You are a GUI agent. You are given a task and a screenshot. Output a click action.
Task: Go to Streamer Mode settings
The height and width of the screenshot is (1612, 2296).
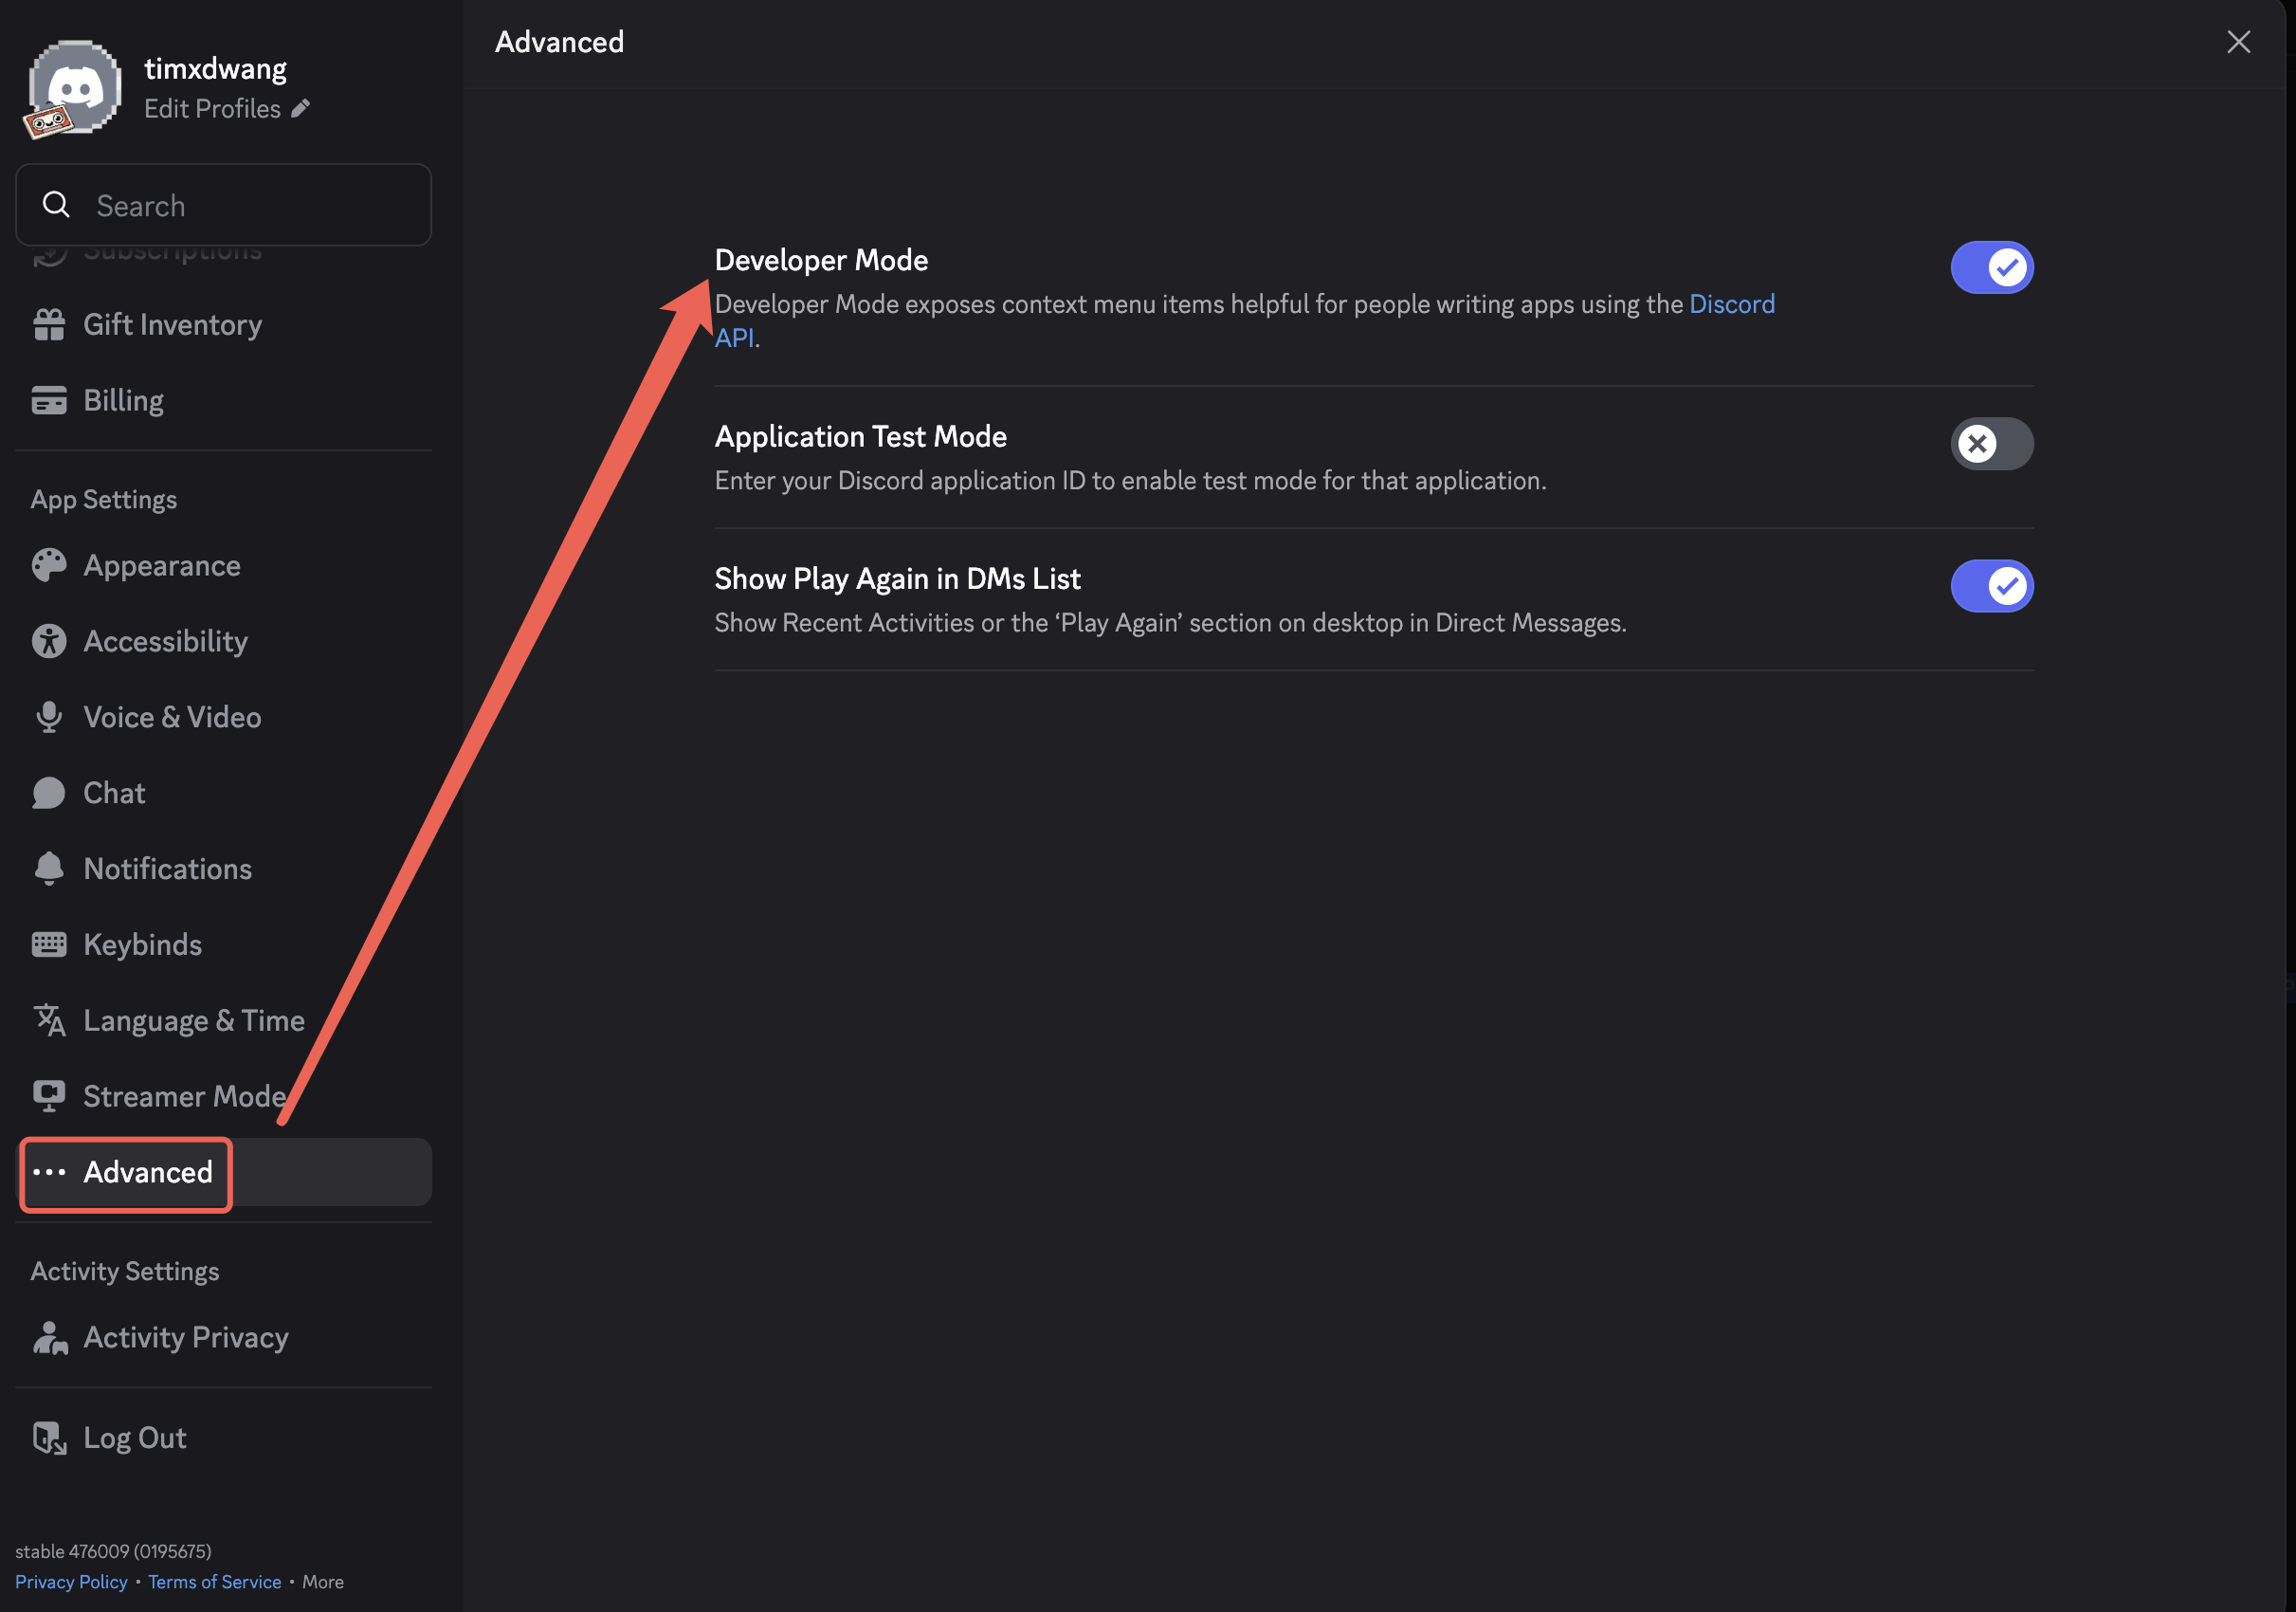click(x=184, y=1096)
